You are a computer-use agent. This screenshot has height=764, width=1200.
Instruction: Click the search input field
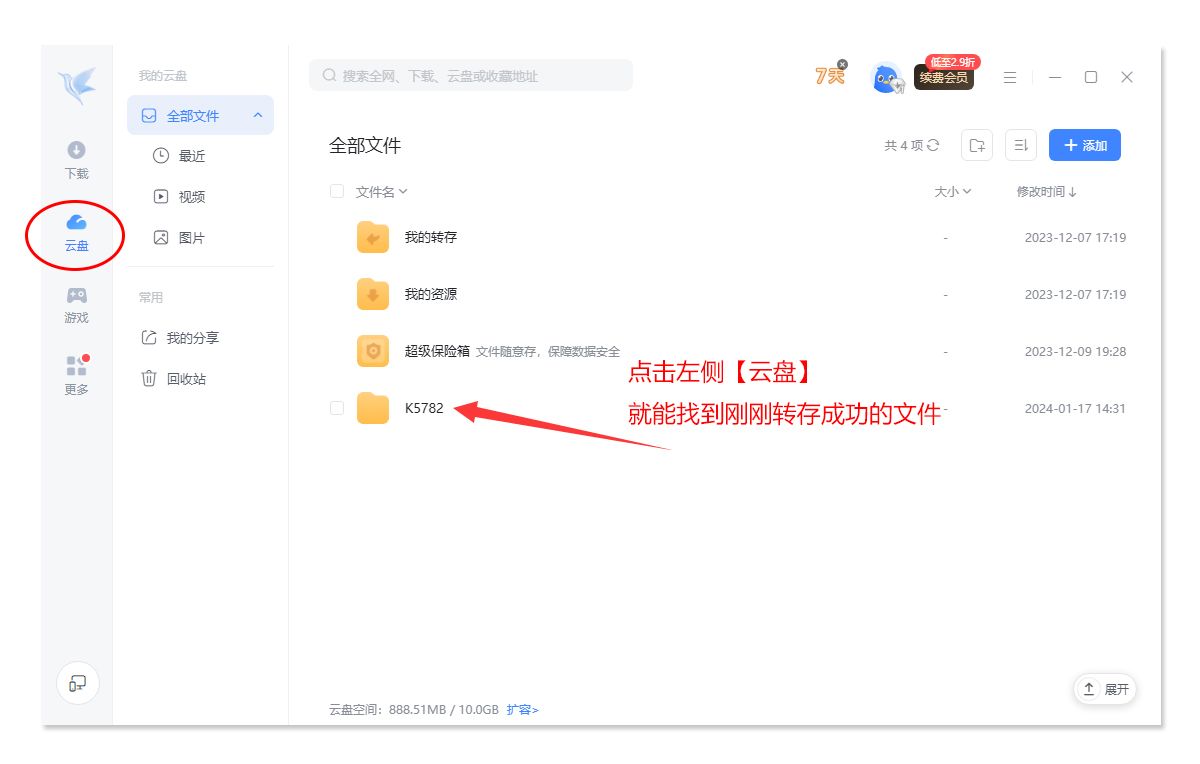470,76
